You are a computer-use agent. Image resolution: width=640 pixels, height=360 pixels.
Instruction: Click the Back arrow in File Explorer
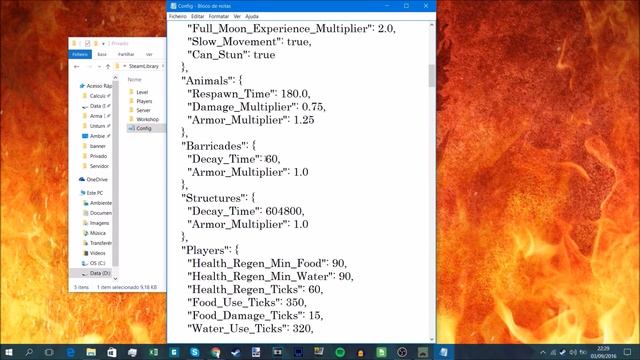[76, 66]
